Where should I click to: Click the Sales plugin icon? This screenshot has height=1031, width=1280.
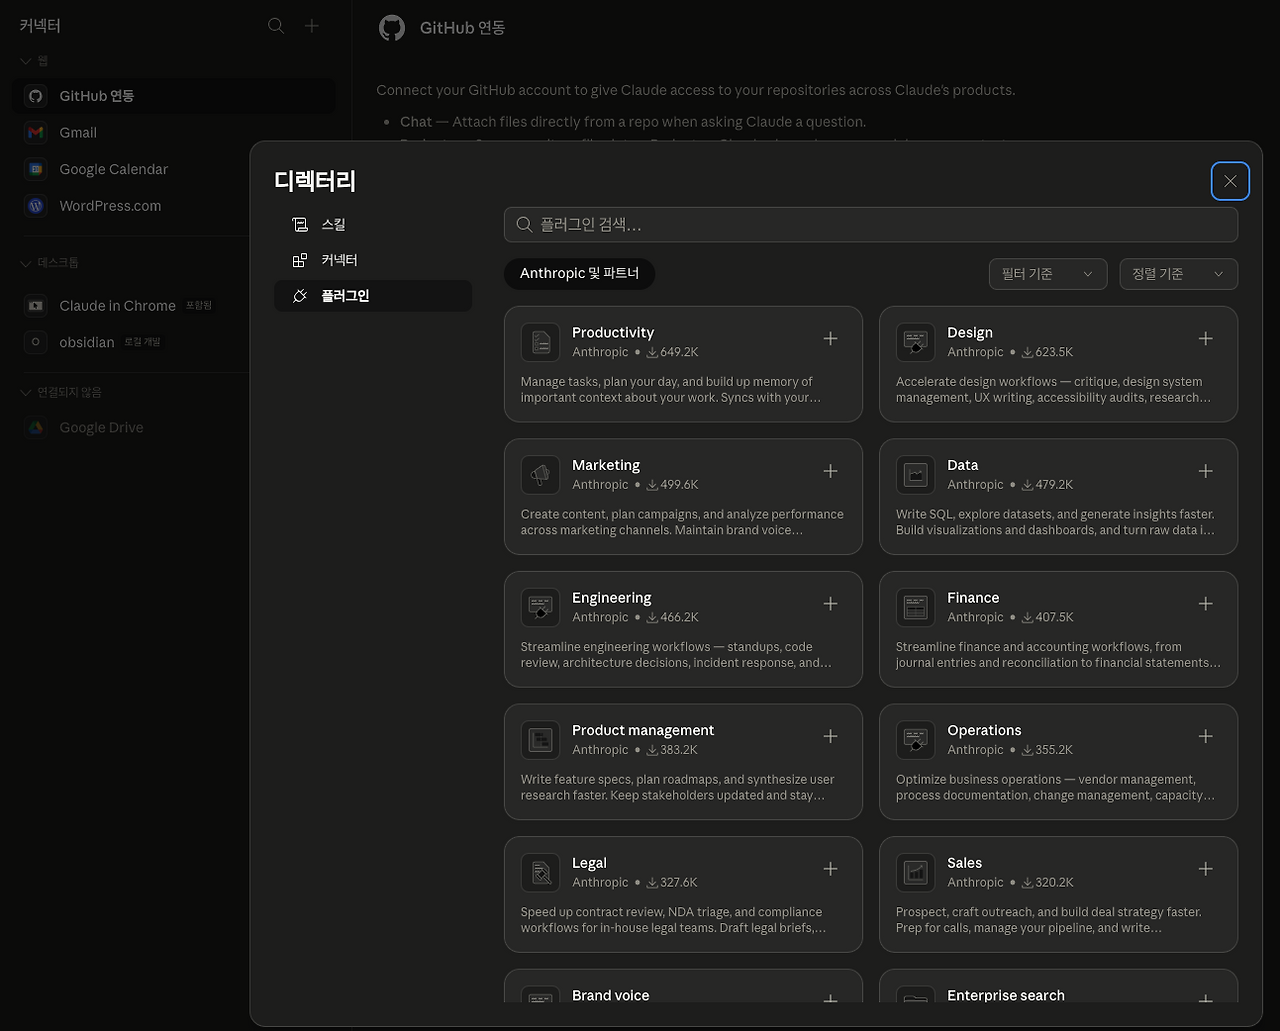point(915,872)
